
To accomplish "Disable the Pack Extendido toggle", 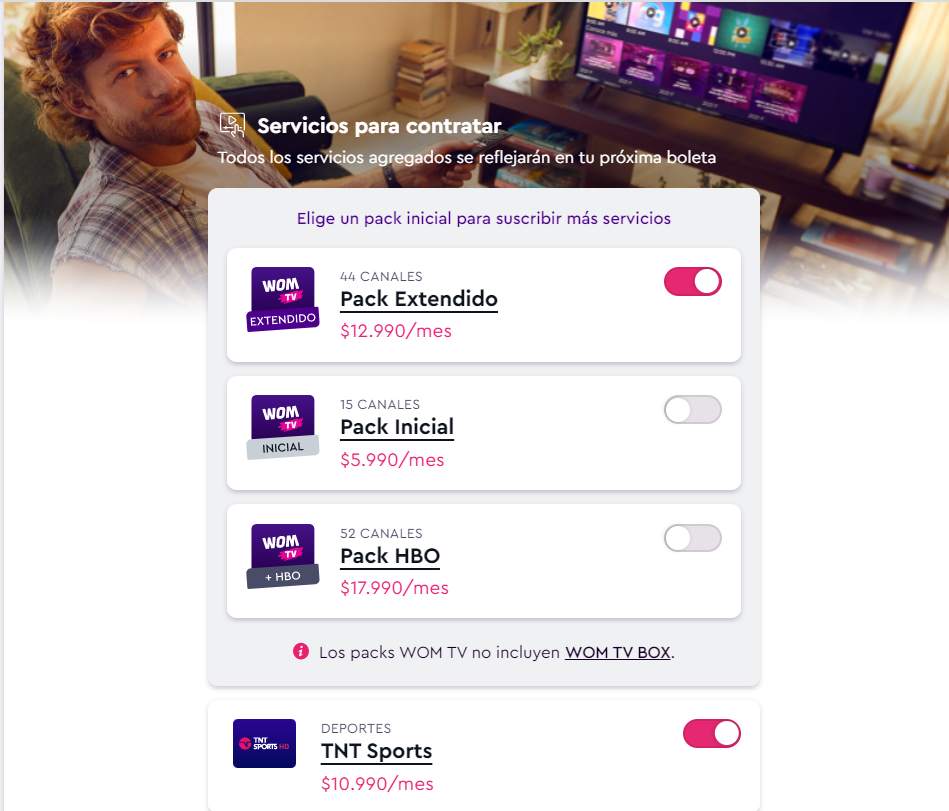I will [x=693, y=282].
